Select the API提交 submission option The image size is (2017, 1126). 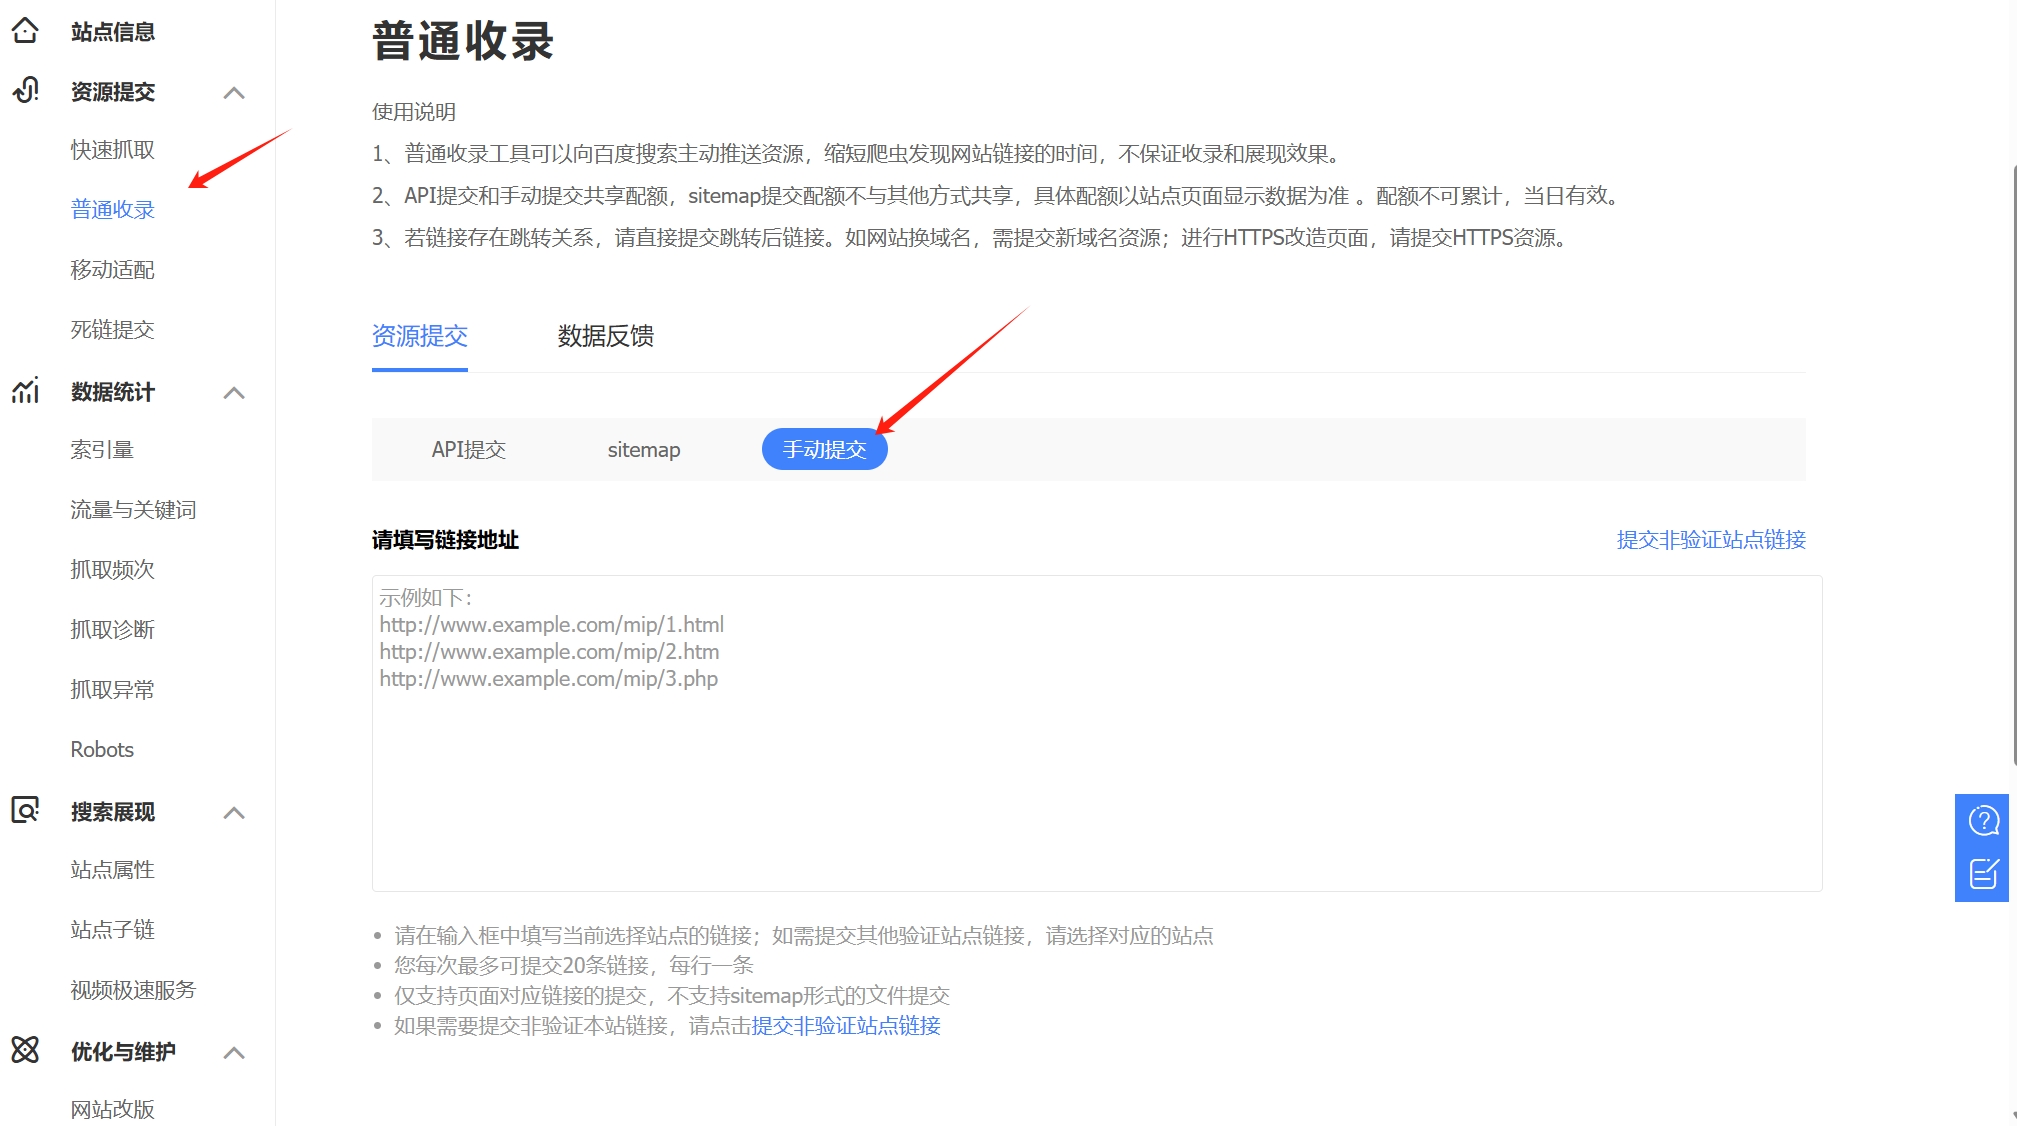click(x=468, y=450)
